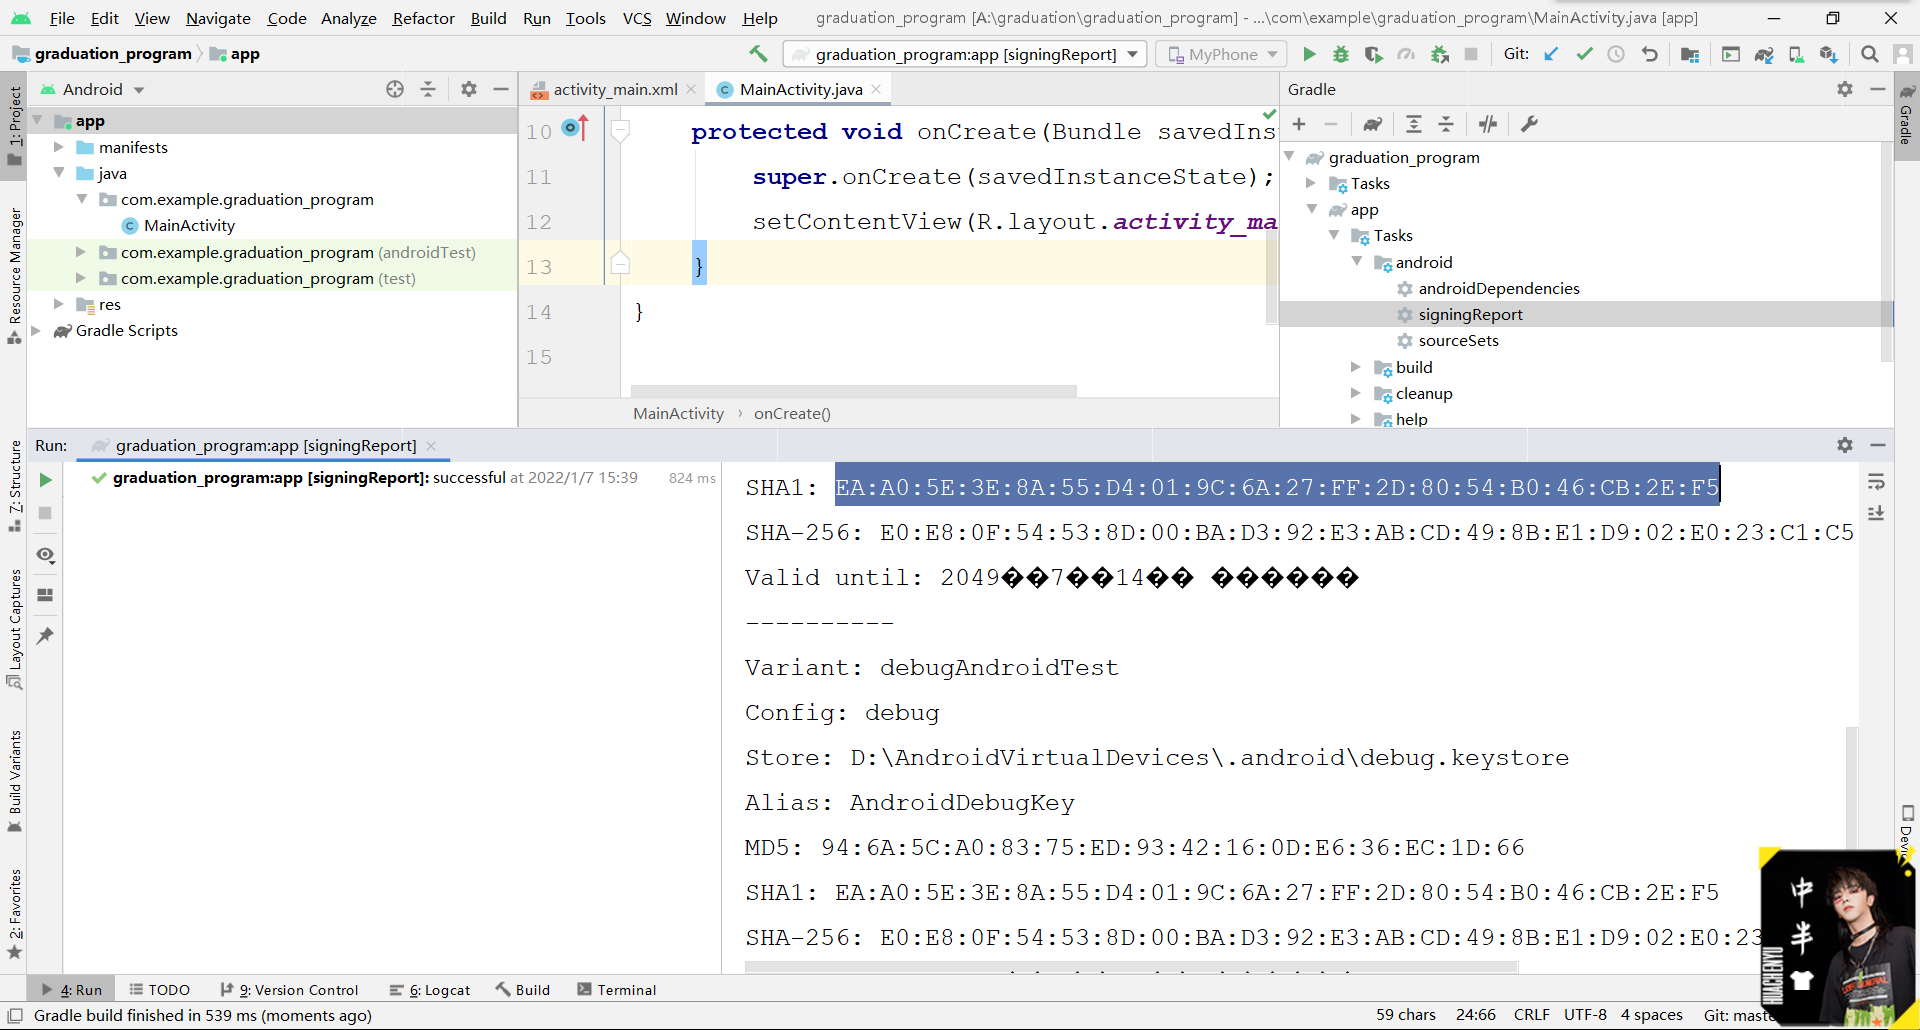This screenshot has width=1920, height=1030.
Task: Click onCreate() breadcrumb in editor
Action: 792,413
